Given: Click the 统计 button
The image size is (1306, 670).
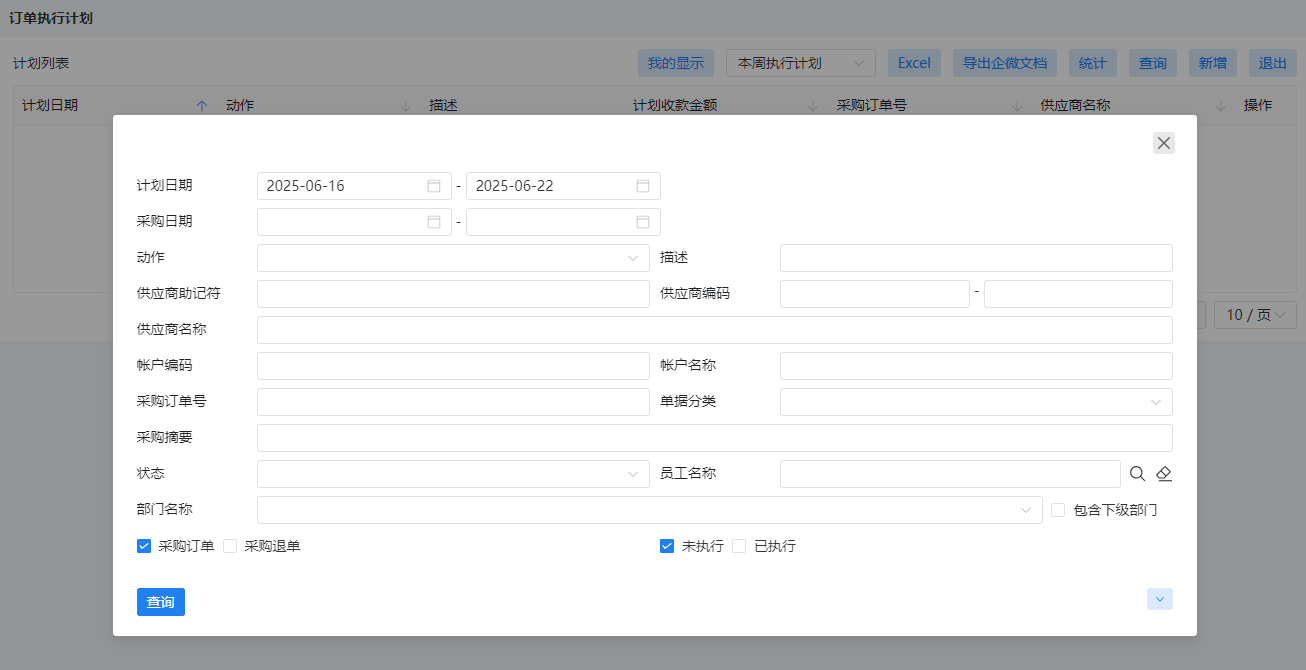Looking at the screenshot, I should [x=1093, y=63].
